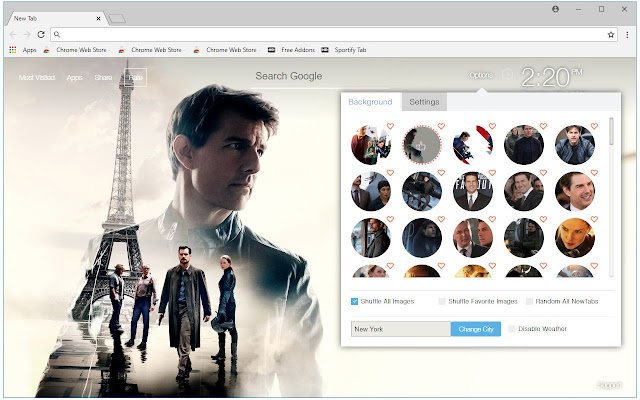Open the Apps grid bookmark icon
The width and height of the screenshot is (640, 400).
pyautogui.click(x=13, y=50)
